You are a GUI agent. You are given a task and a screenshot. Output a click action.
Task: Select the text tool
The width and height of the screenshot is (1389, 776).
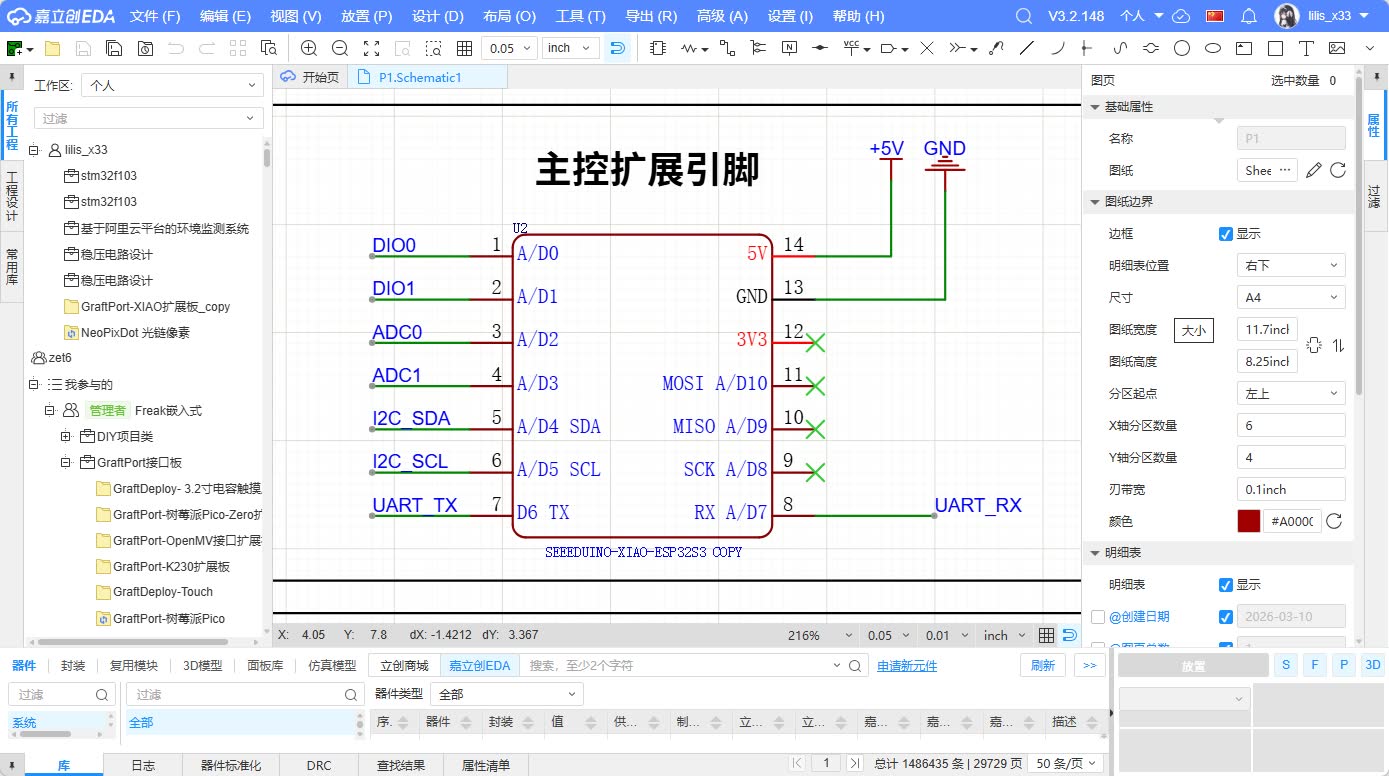tap(1305, 48)
